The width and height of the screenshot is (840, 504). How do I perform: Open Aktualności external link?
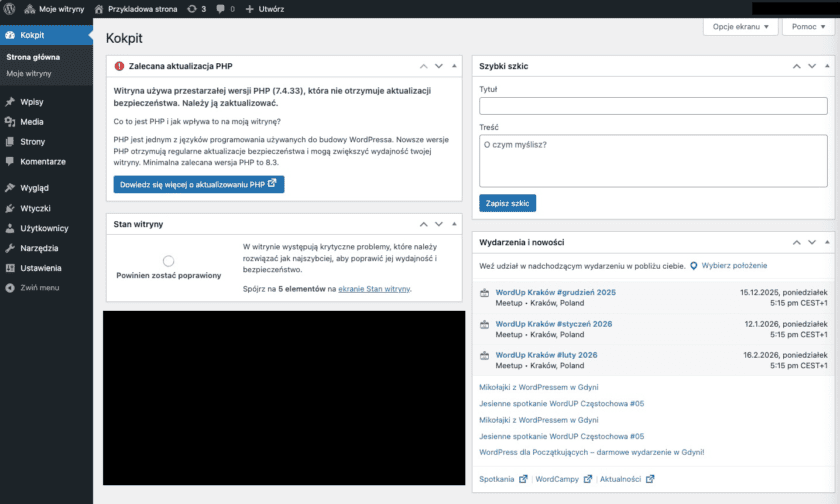point(627,479)
